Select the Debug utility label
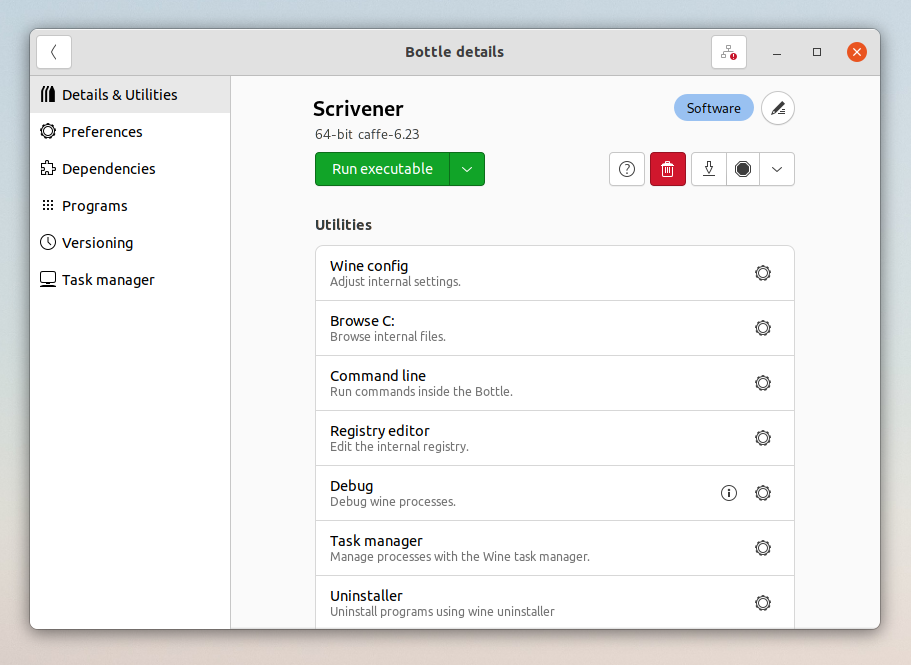 [352, 486]
